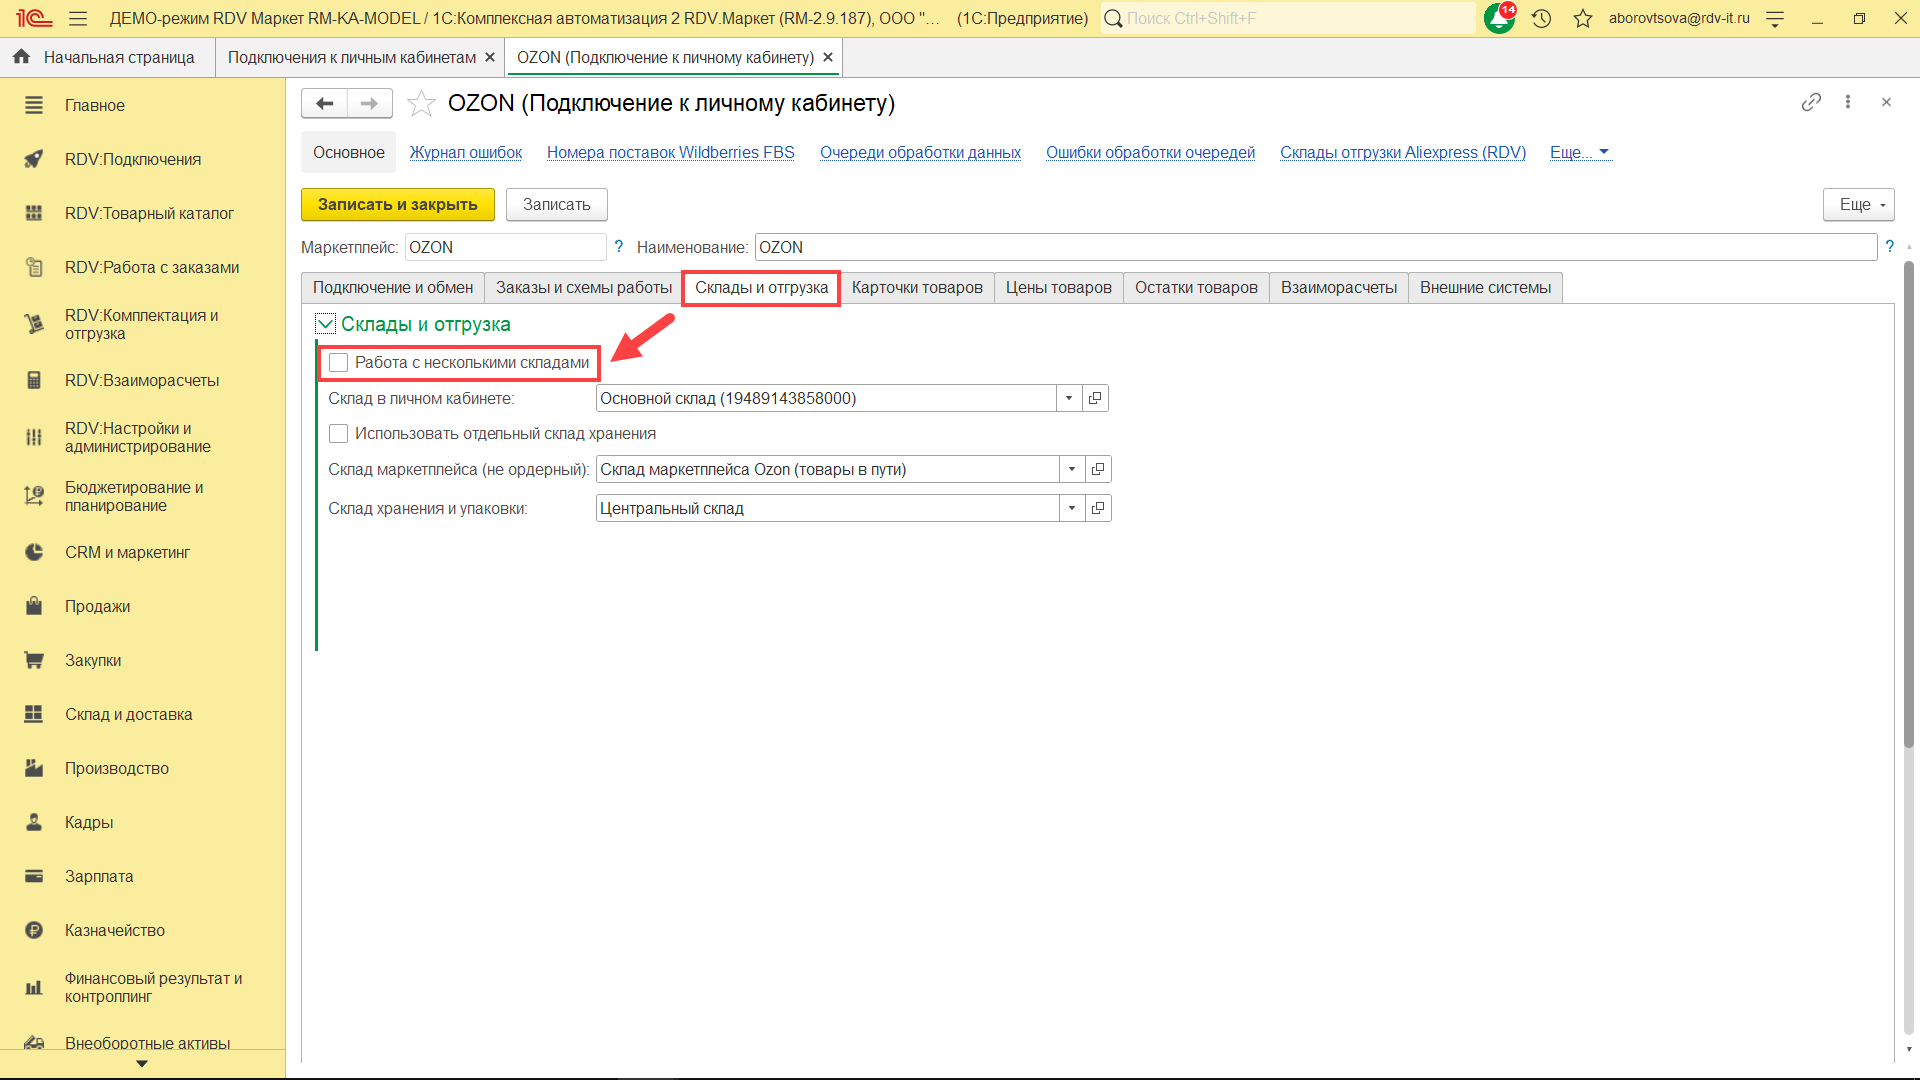
Task: Collapse the Склады и отгрузка group
Action: click(325, 323)
